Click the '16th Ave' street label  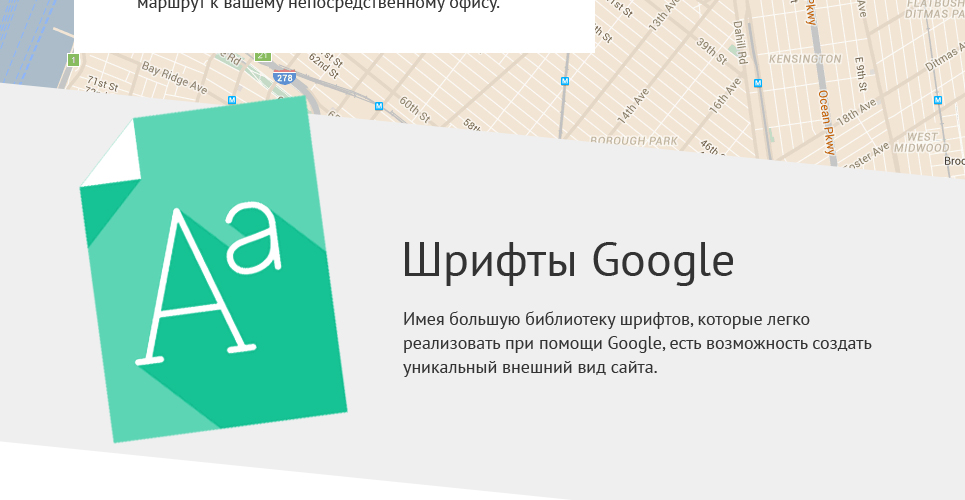tap(725, 95)
